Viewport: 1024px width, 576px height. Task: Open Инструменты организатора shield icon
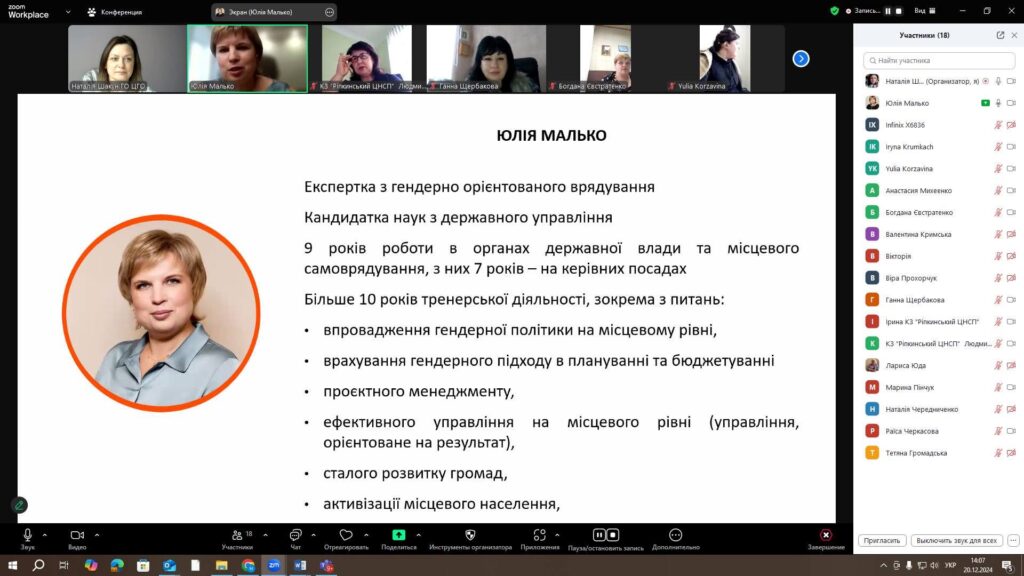[470, 535]
